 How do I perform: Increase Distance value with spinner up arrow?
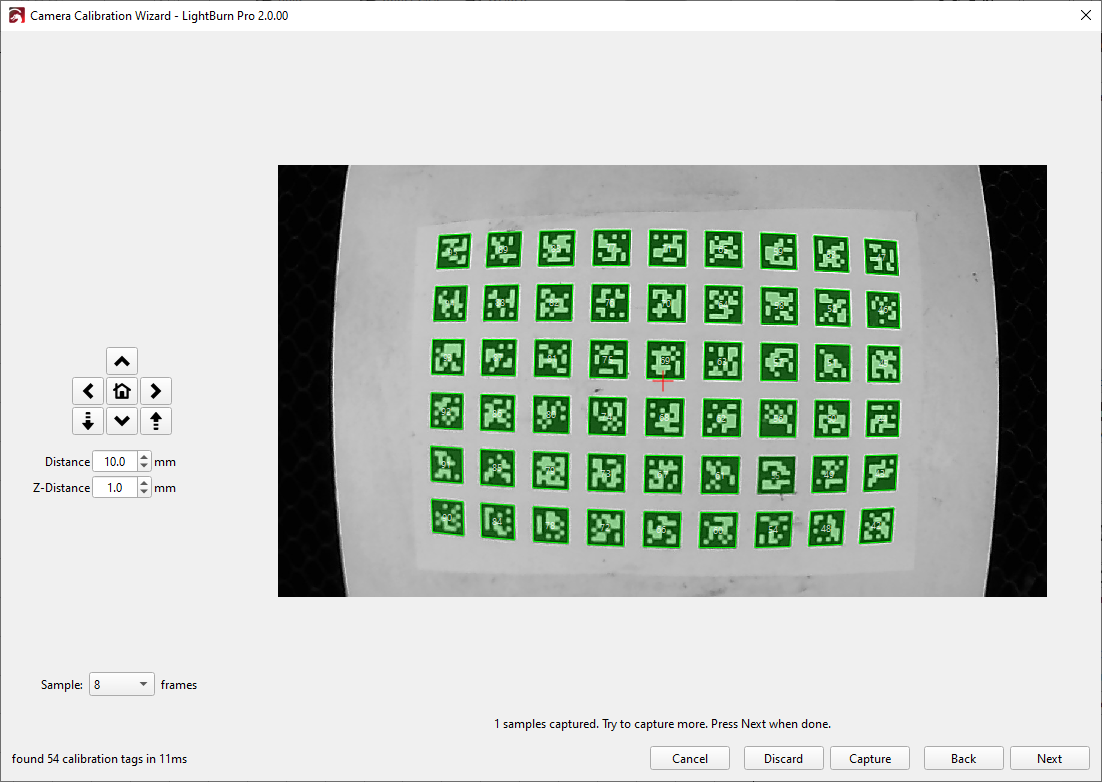pos(144,457)
